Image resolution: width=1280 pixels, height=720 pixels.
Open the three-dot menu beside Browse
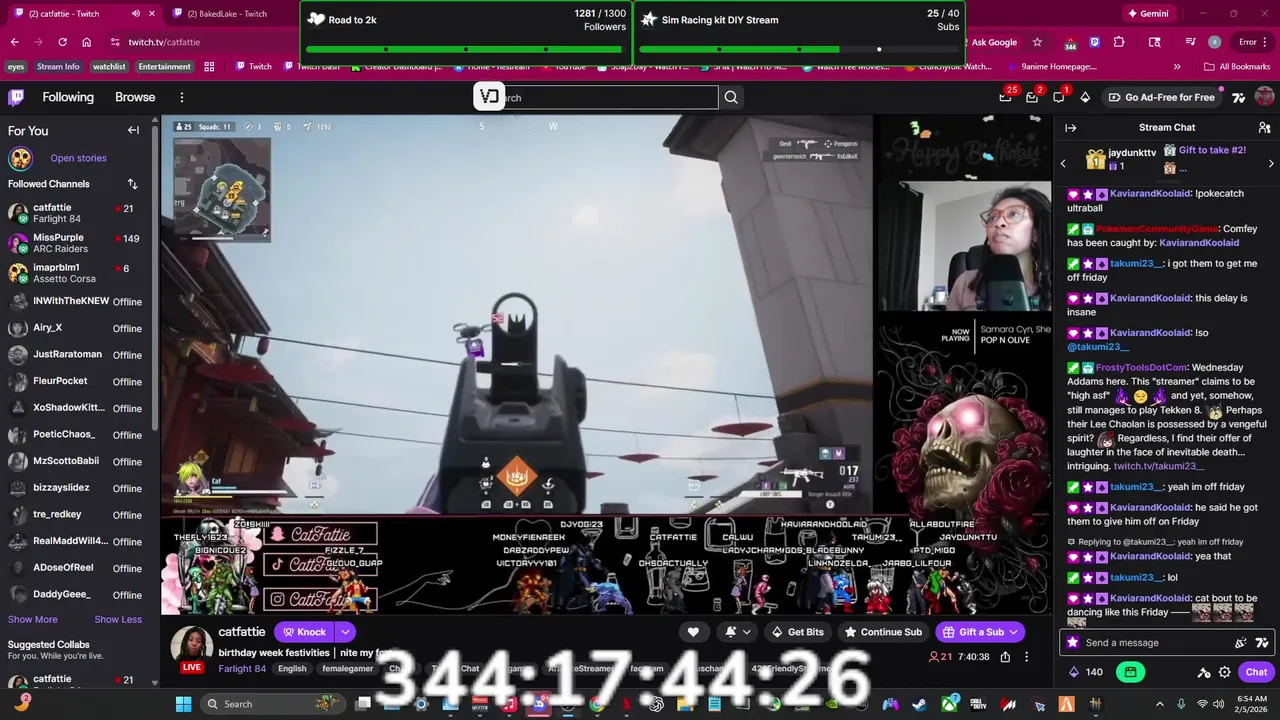[x=182, y=97]
